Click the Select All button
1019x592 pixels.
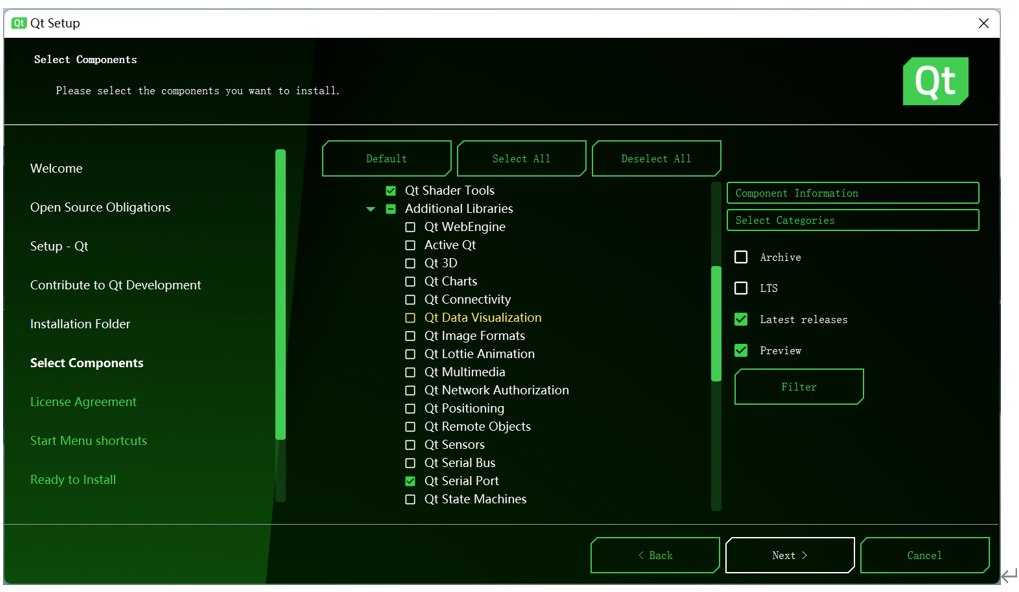pyautogui.click(x=521, y=159)
